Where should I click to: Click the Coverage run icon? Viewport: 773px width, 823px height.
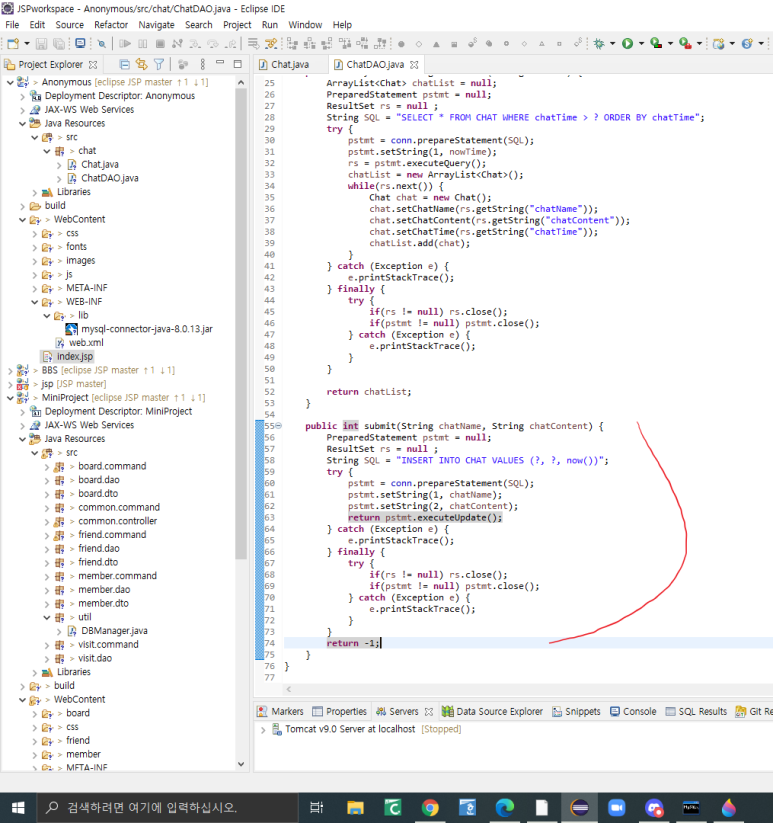coord(656,44)
